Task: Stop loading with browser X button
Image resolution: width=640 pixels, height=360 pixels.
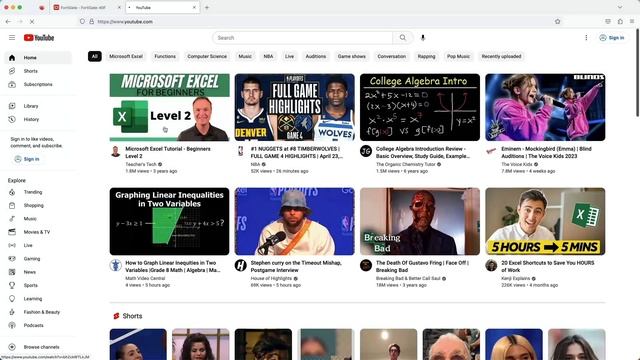Action: point(32,22)
